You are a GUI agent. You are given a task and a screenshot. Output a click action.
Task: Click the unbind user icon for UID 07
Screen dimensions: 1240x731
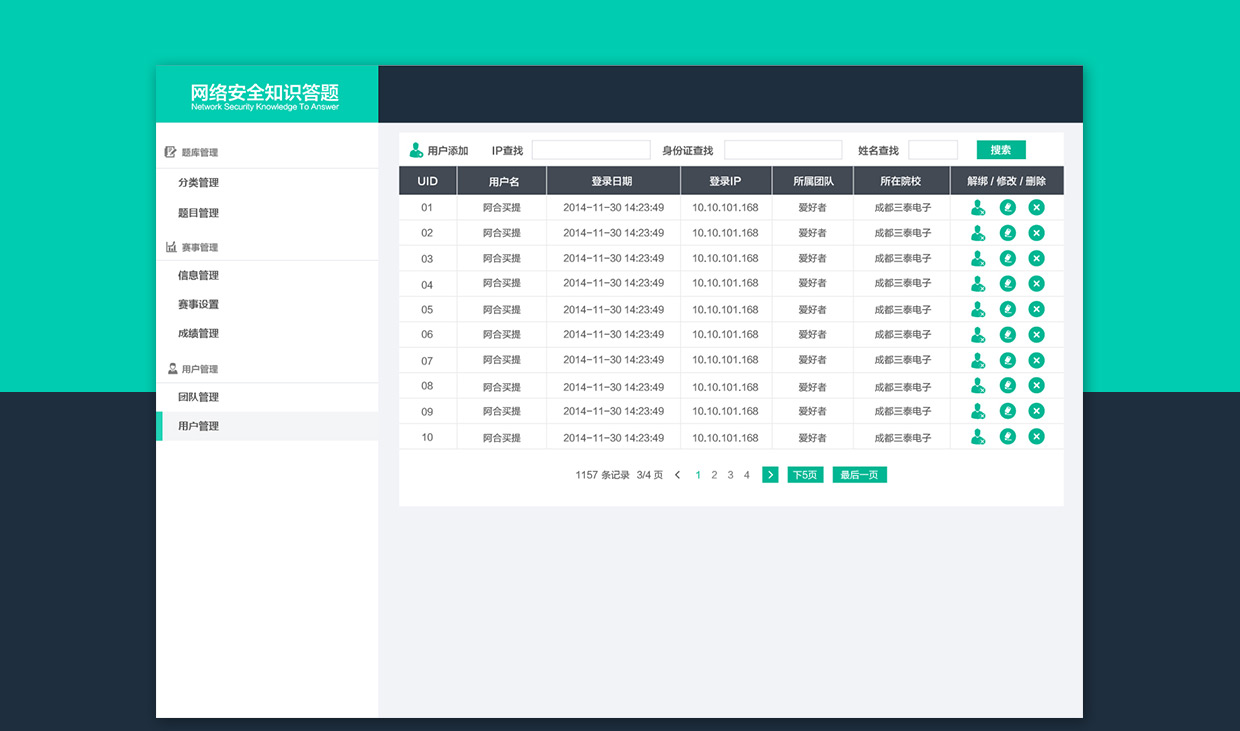[978, 360]
